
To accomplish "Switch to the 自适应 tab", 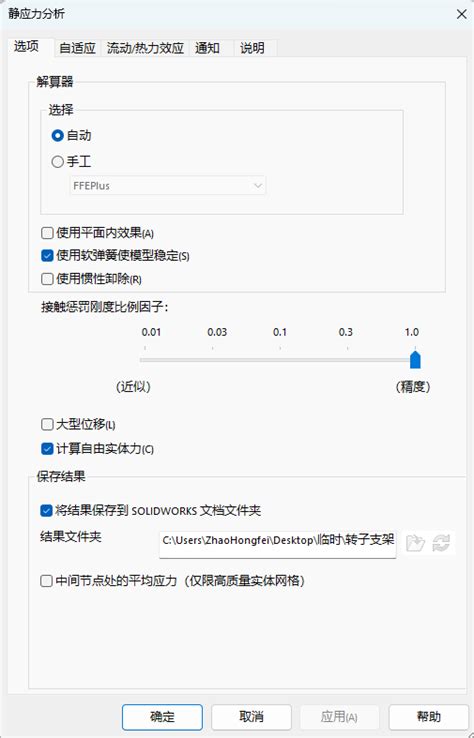I will click(x=78, y=48).
